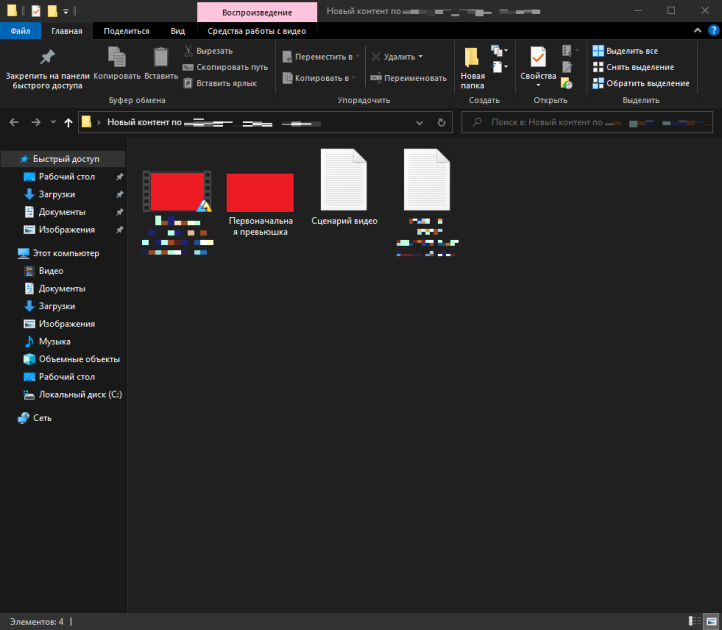Screen dimensions: 722x630
Task: Switch to large icons view layout
Action: pyautogui.click(x=711, y=621)
